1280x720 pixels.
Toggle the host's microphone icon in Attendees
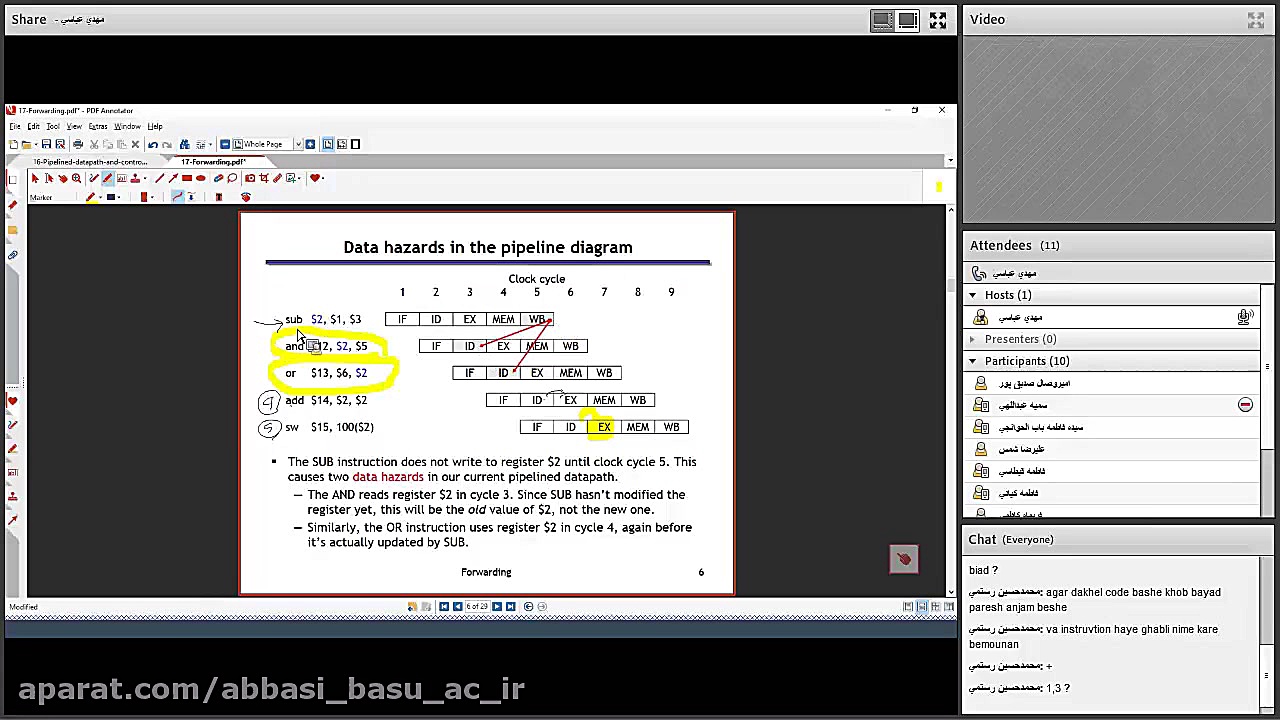(x=1245, y=317)
